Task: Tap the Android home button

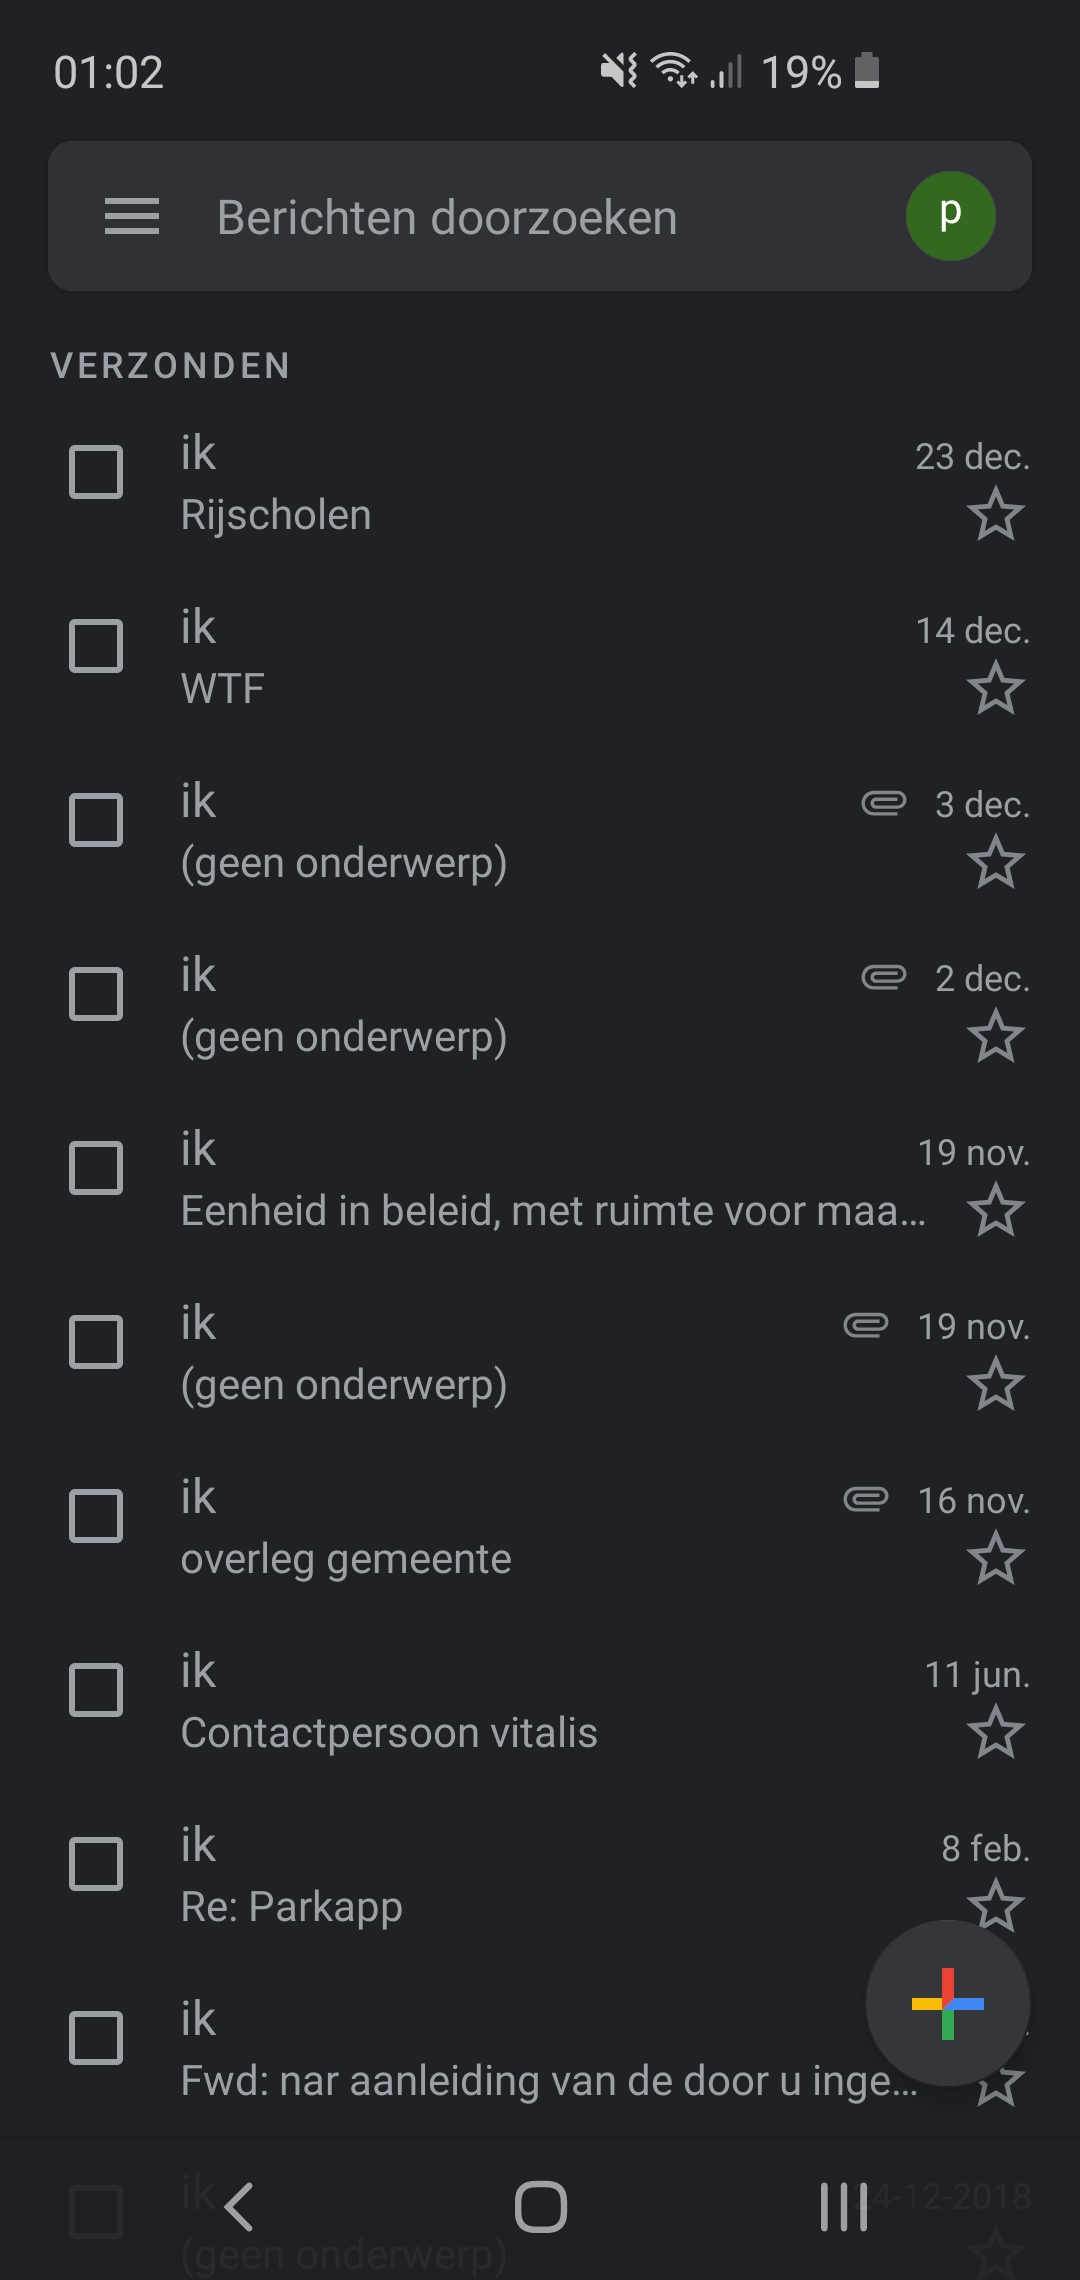Action: click(x=540, y=2207)
